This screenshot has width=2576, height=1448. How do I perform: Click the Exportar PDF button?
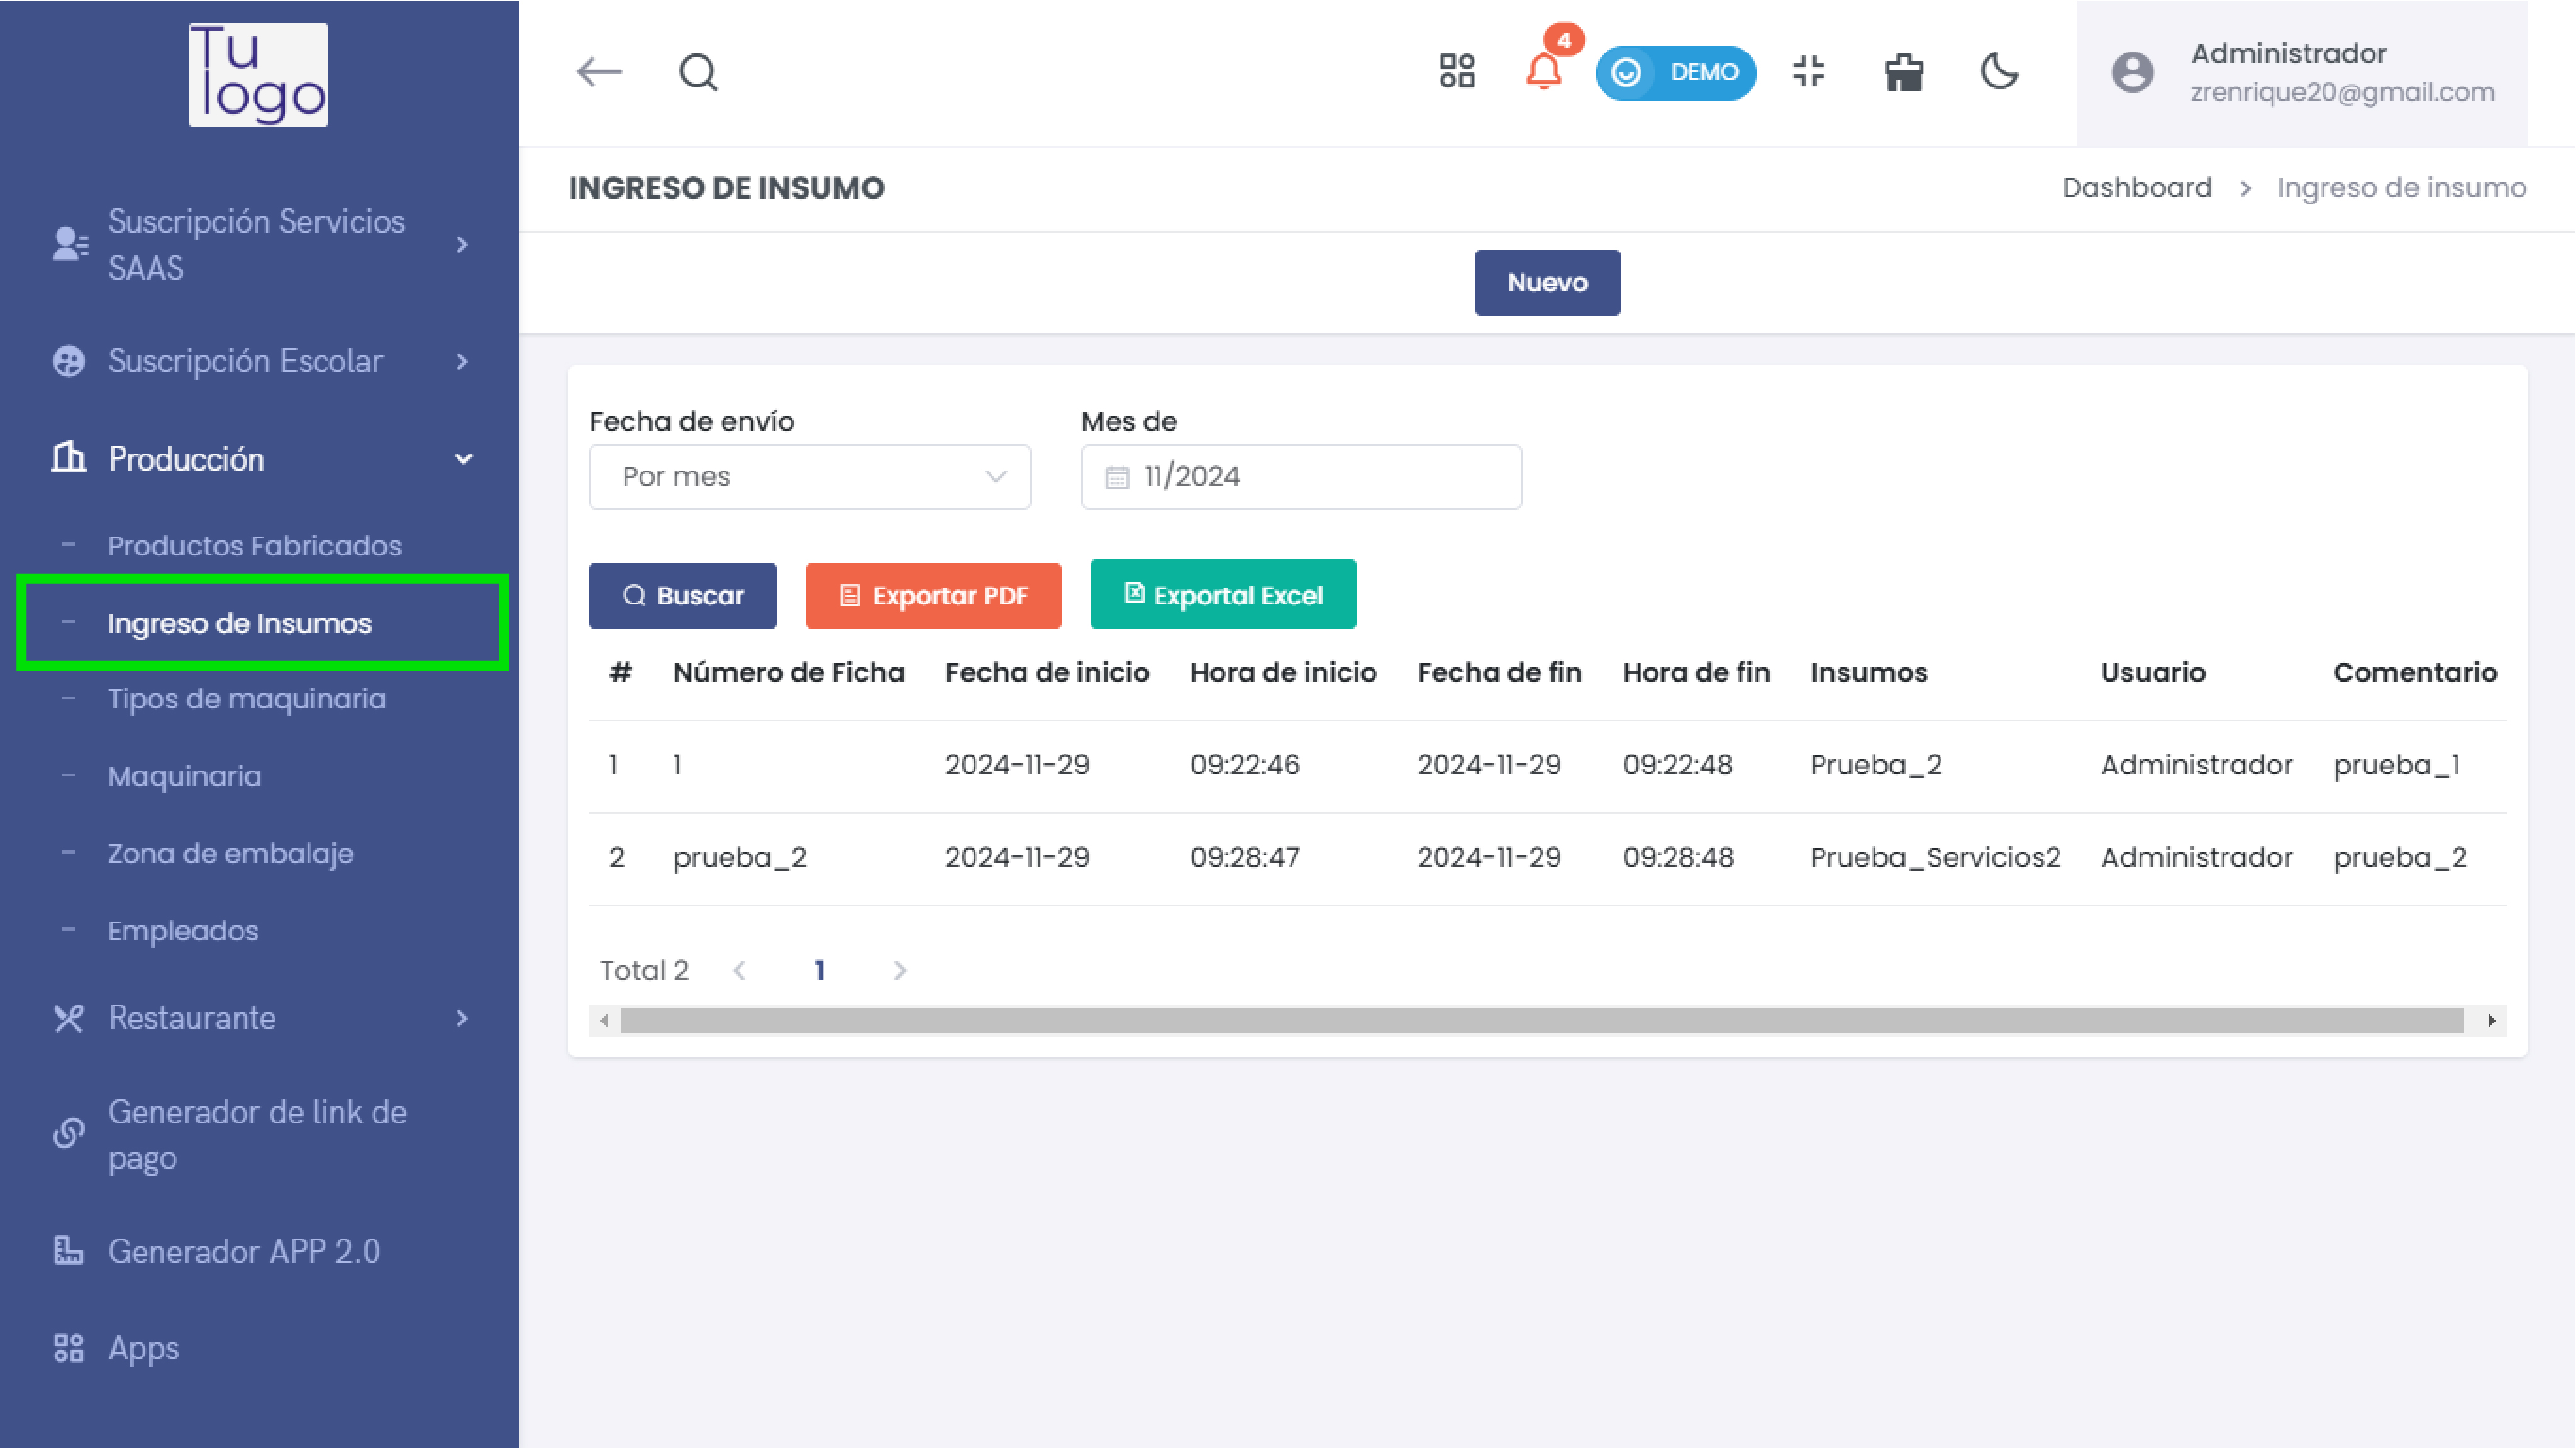(932, 596)
